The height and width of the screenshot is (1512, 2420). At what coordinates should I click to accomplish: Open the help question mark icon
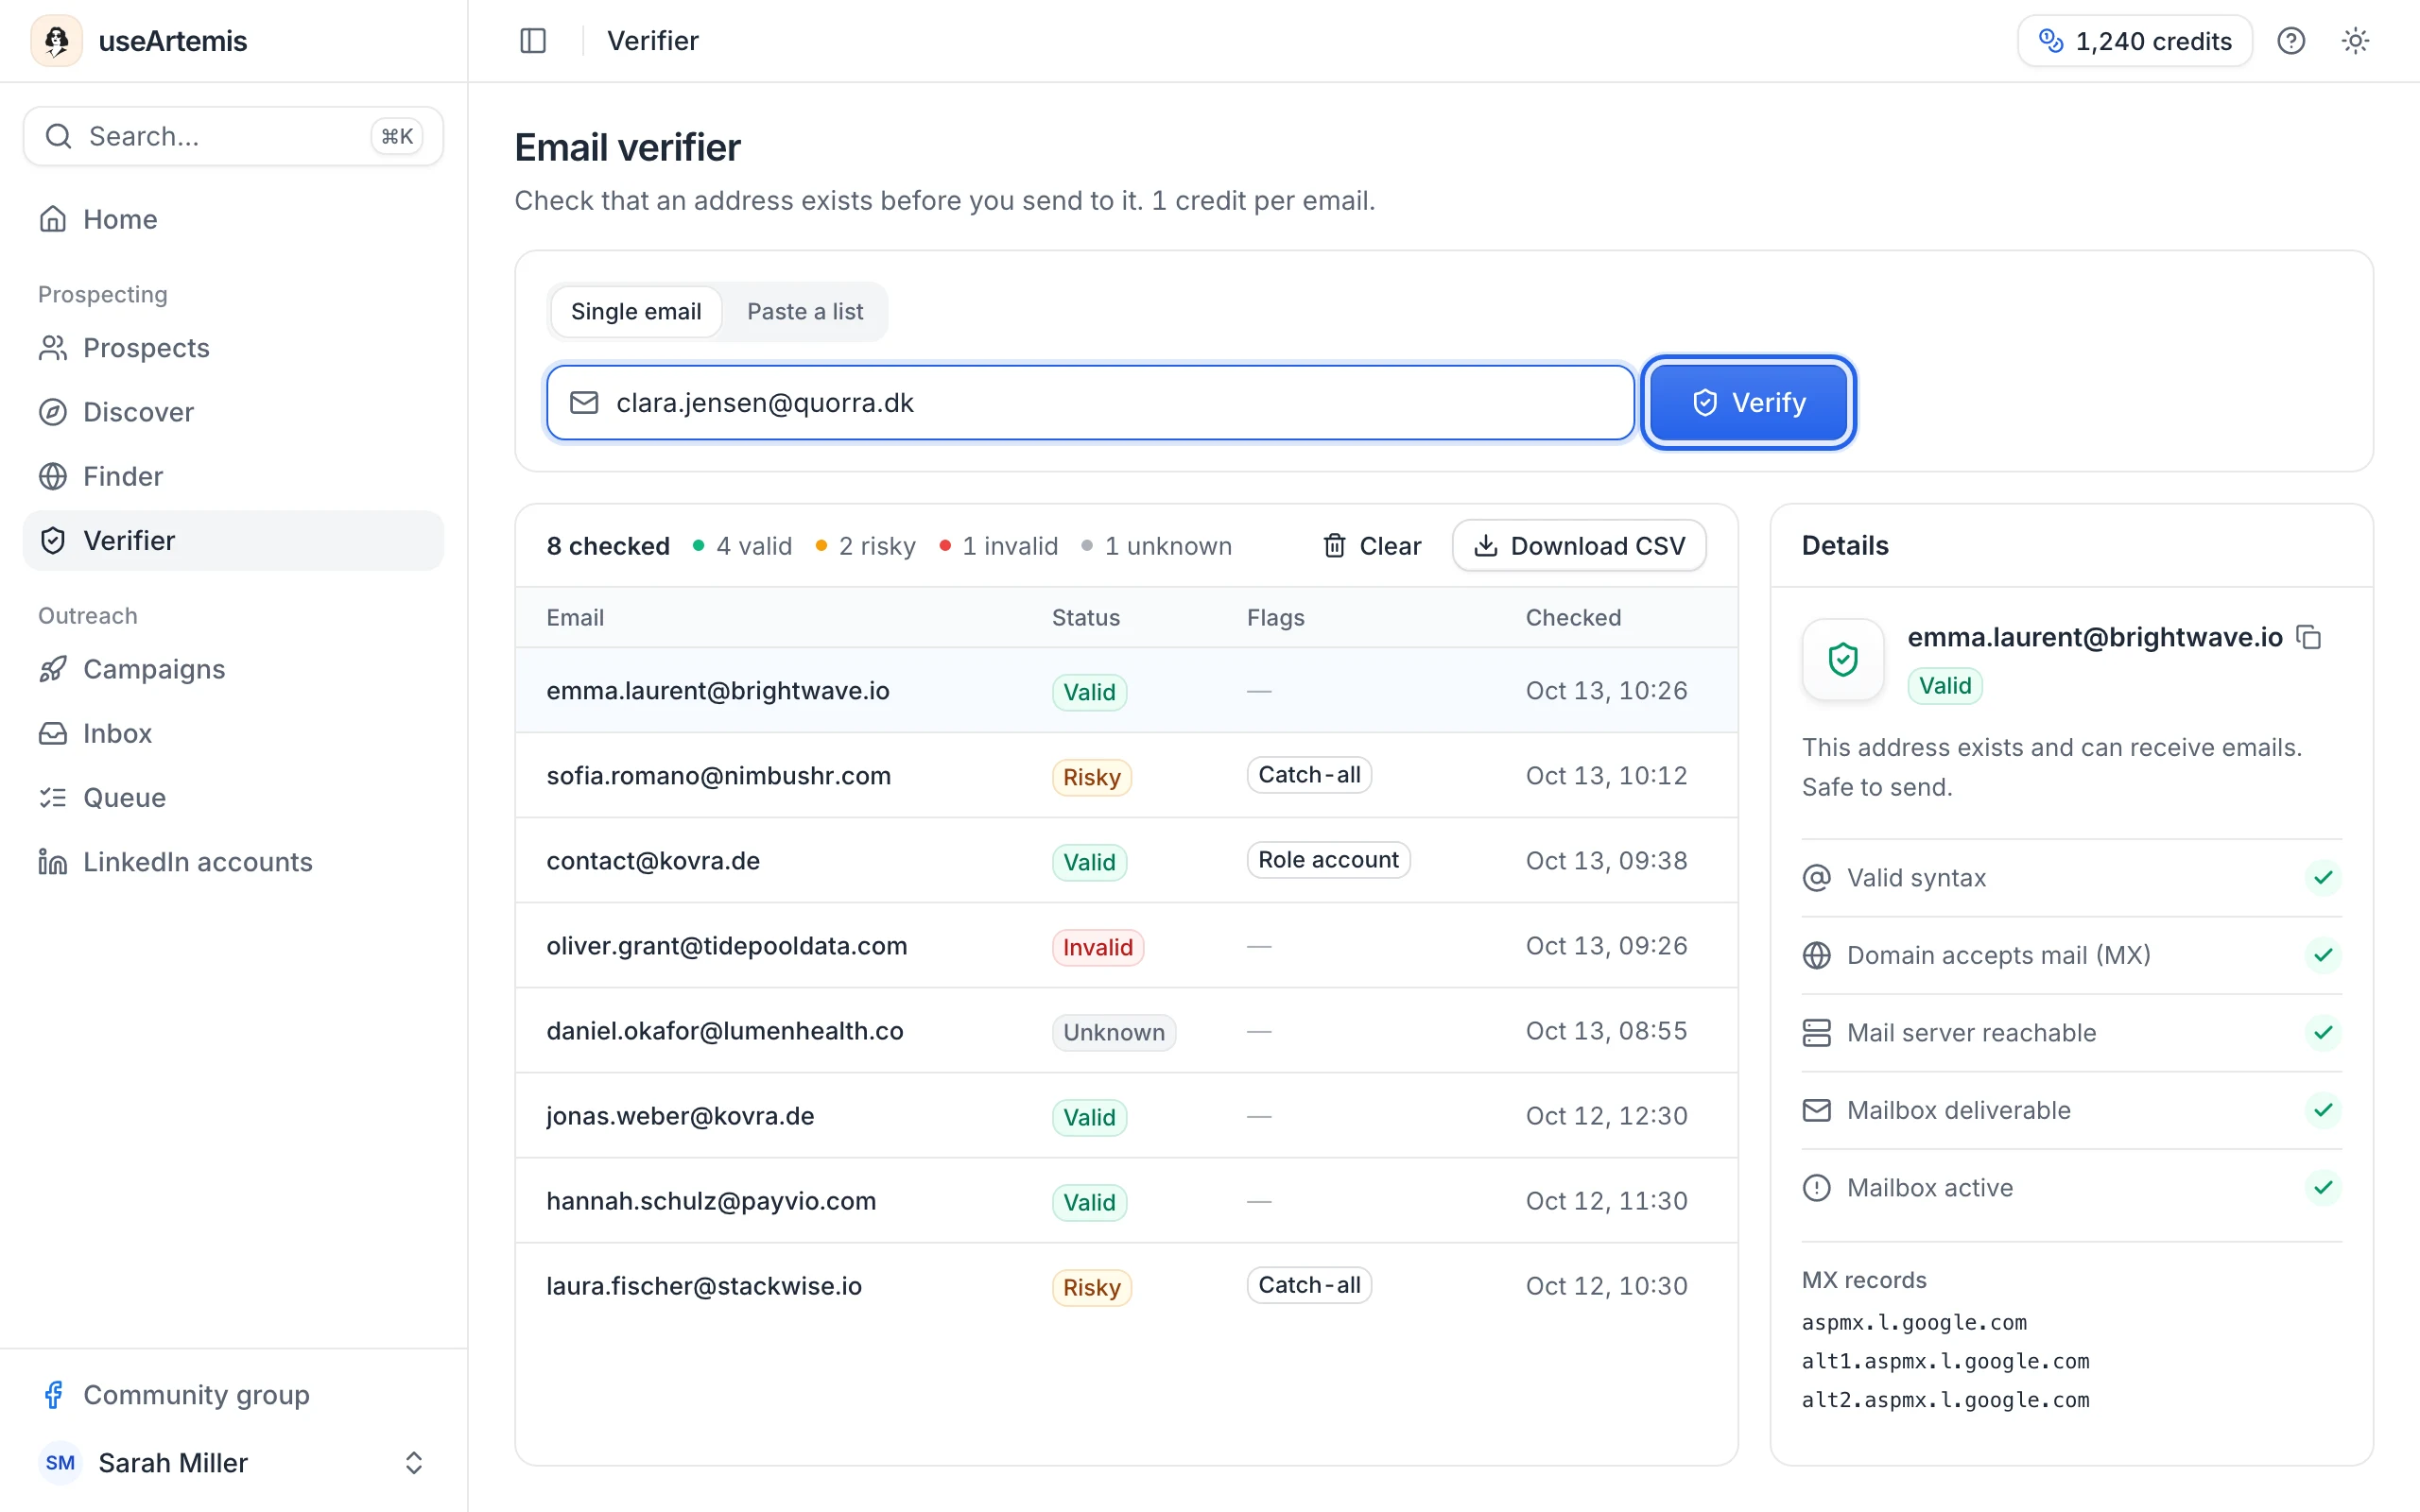tap(2291, 41)
